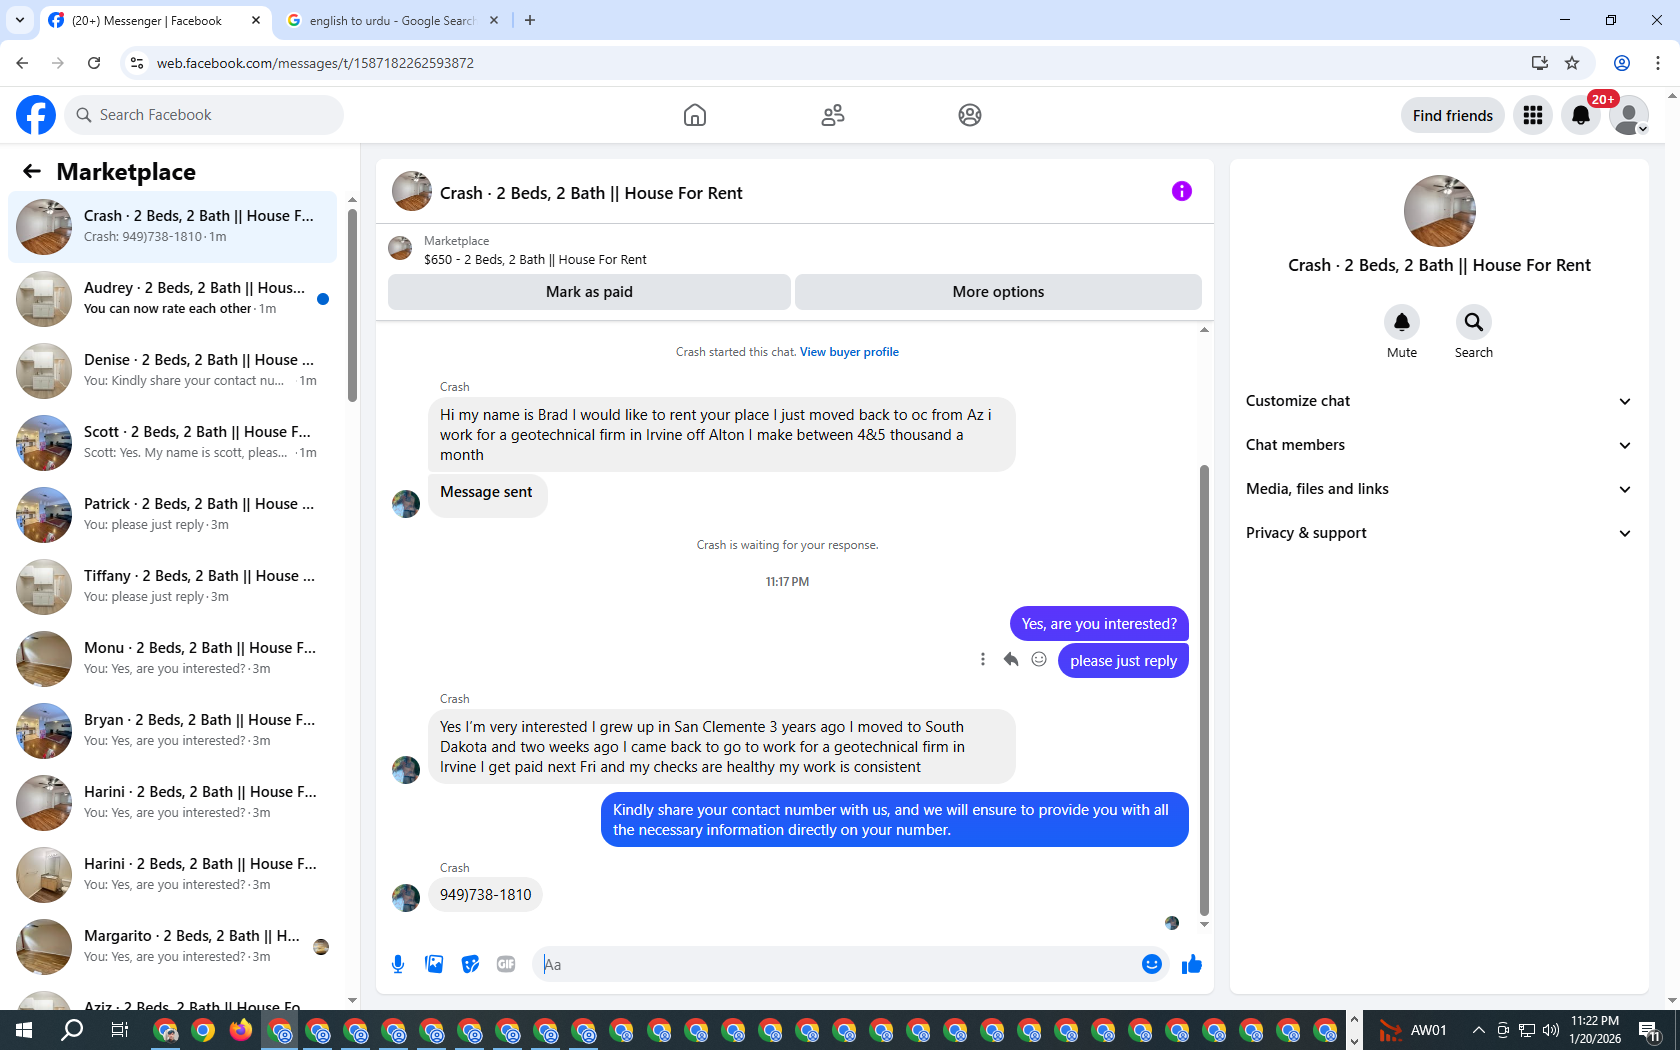The image size is (1680, 1050).
Task: Choose a sticker icon
Action: 470,964
